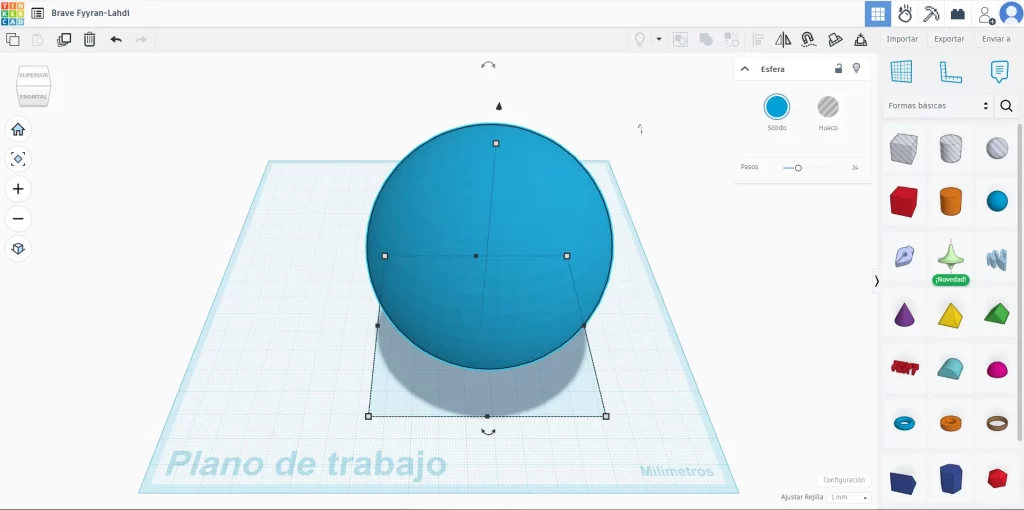Viewport: 1024px width, 510px height.
Task: Select Hueco hole option
Action: click(828, 106)
